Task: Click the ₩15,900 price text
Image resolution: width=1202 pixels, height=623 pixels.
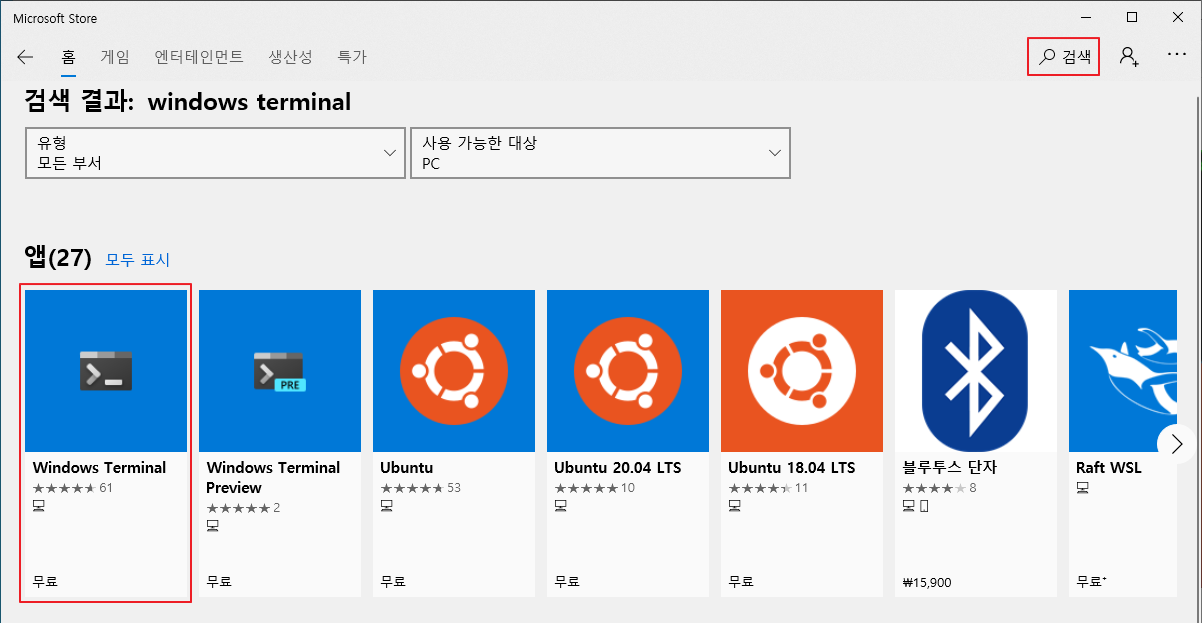Action: (x=927, y=581)
